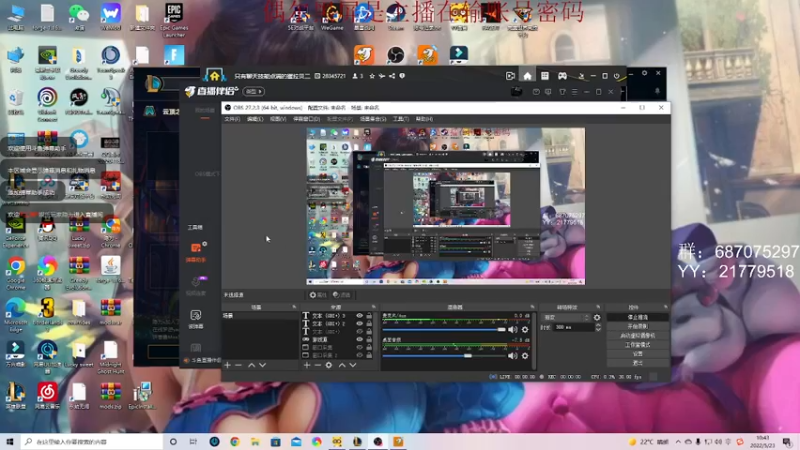Click Exit button in OBS Controls

click(x=637, y=363)
